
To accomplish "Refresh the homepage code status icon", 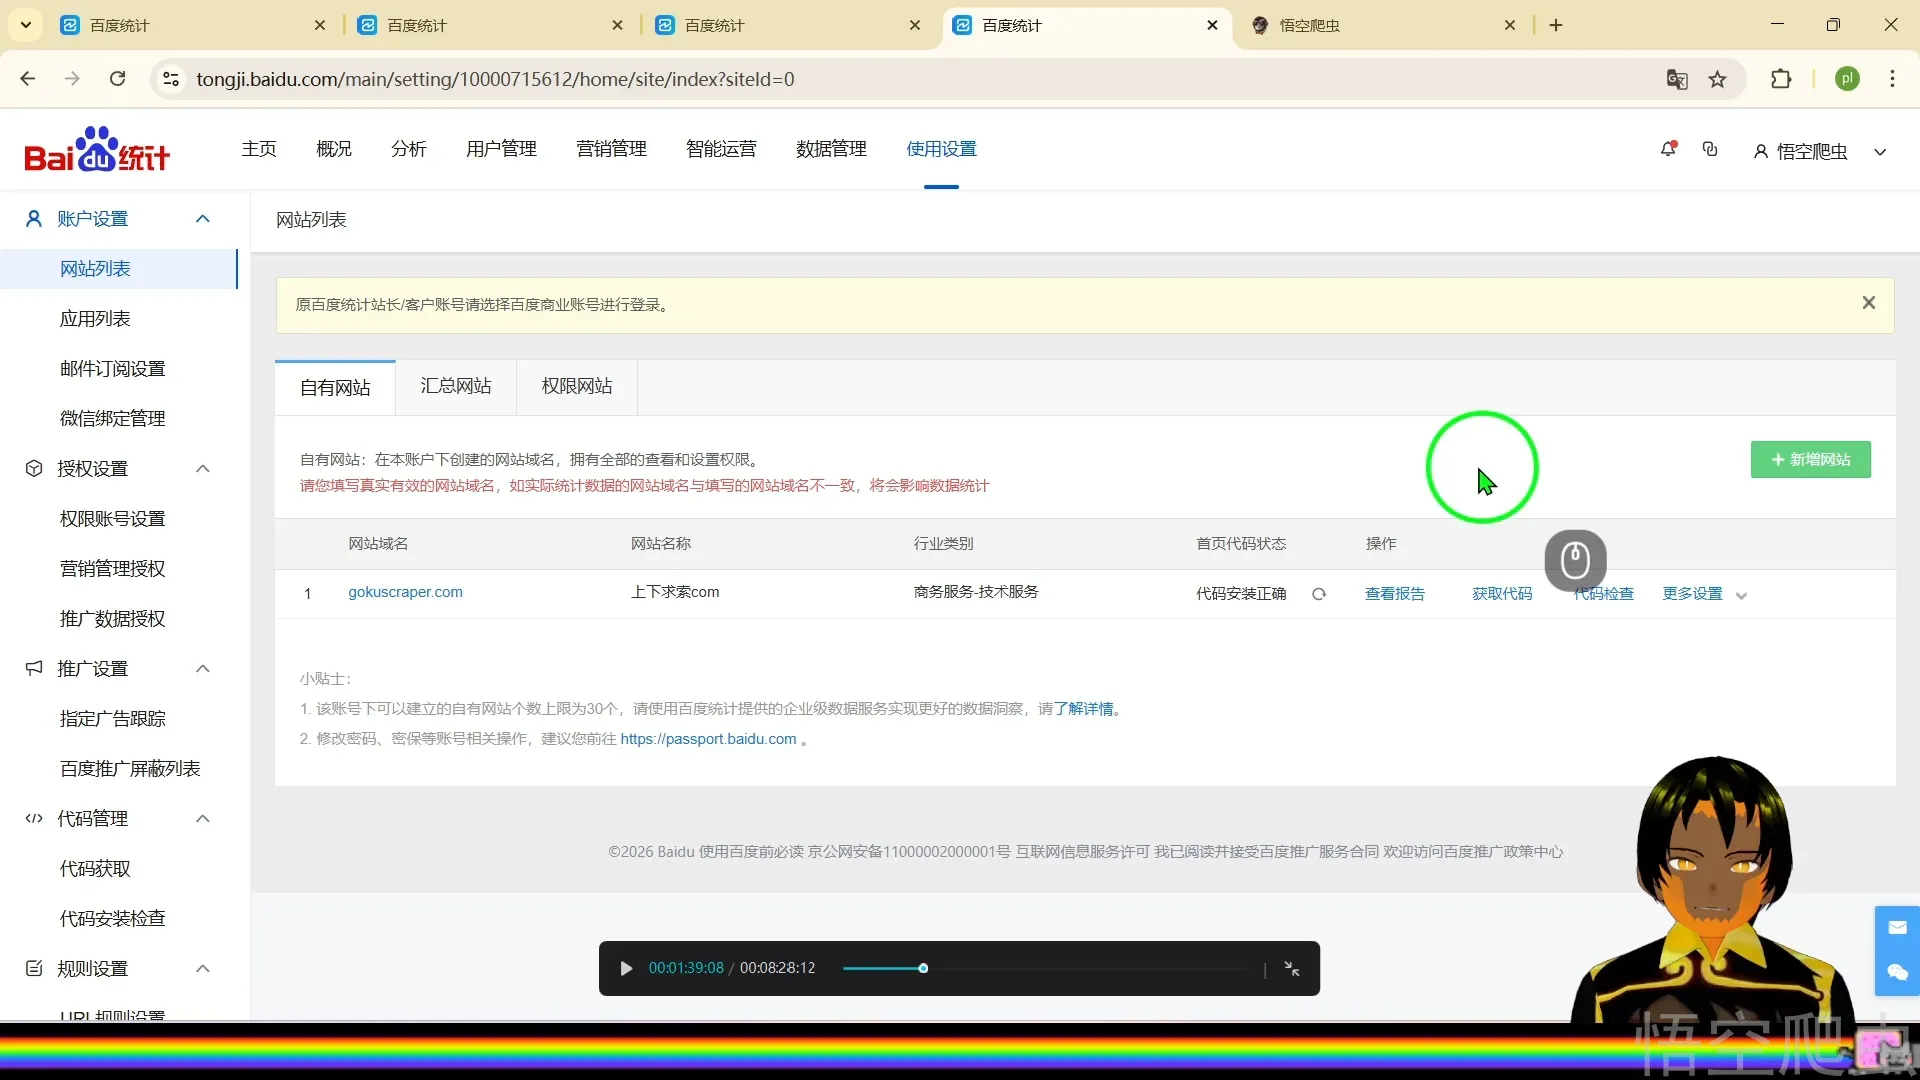I will click(1319, 594).
